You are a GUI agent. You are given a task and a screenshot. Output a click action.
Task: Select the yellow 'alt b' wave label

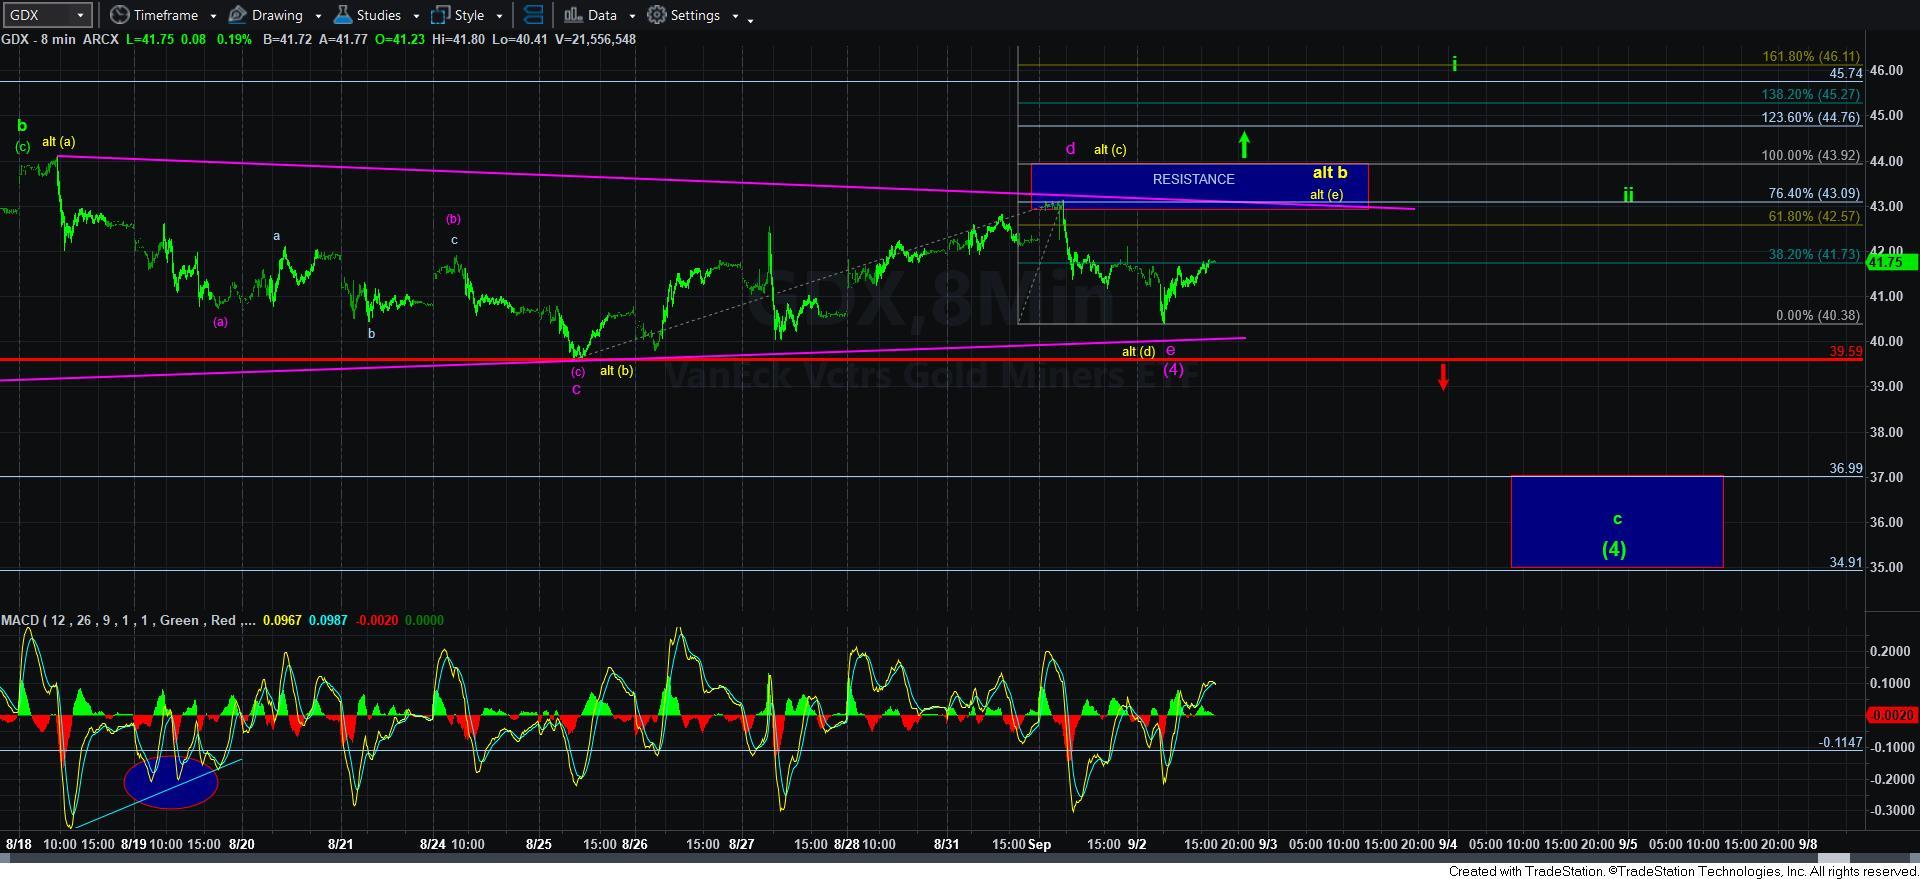click(x=1329, y=172)
